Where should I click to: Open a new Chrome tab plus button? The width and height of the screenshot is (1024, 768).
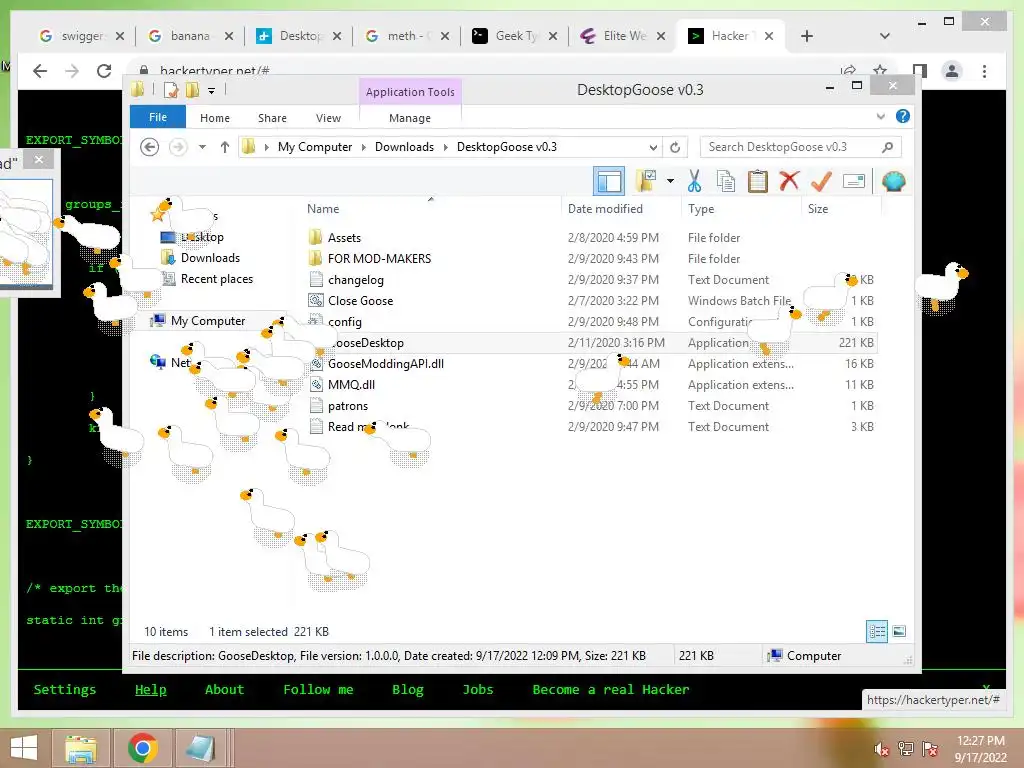coord(807,36)
